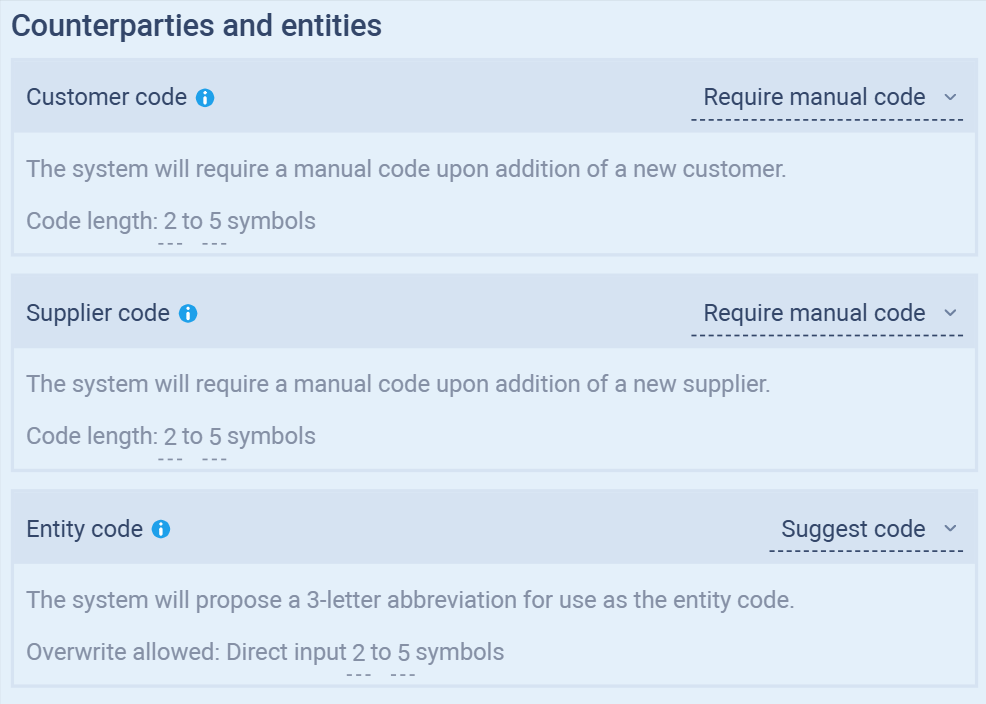Edit the Customer code maximum length value
986x704 pixels.
coord(215,222)
